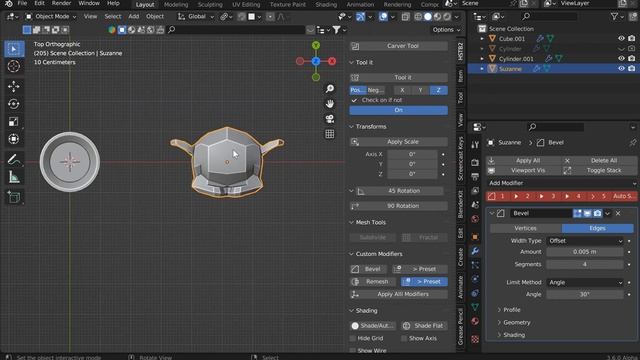Click the Shade Flat button
The height and width of the screenshot is (360, 640).
(424, 326)
